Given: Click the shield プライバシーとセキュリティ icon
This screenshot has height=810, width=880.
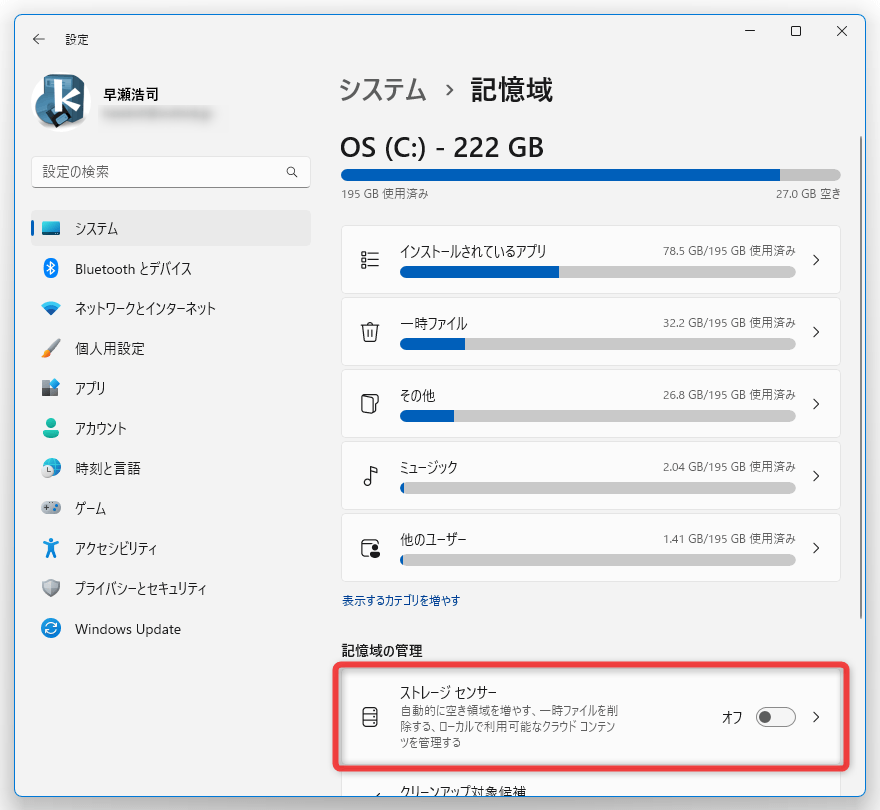Looking at the screenshot, I should pos(51,588).
